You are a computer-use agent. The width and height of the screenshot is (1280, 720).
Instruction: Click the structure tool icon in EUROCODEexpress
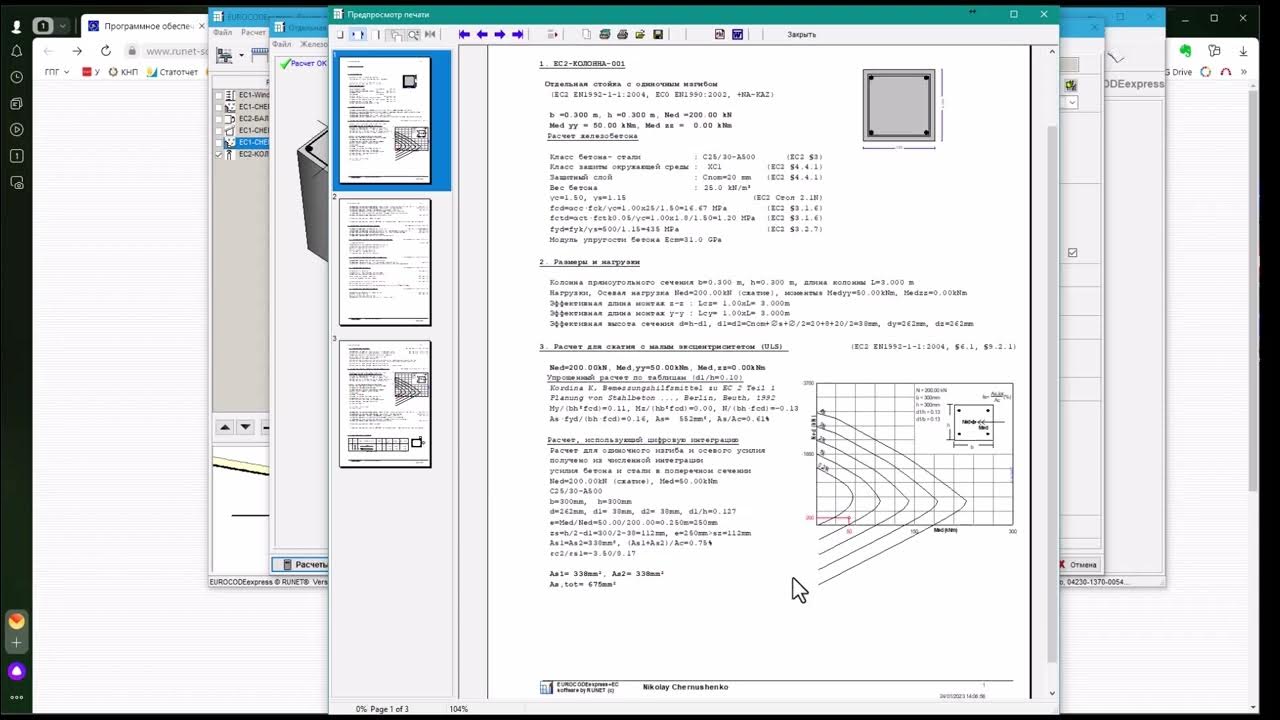tap(225, 56)
